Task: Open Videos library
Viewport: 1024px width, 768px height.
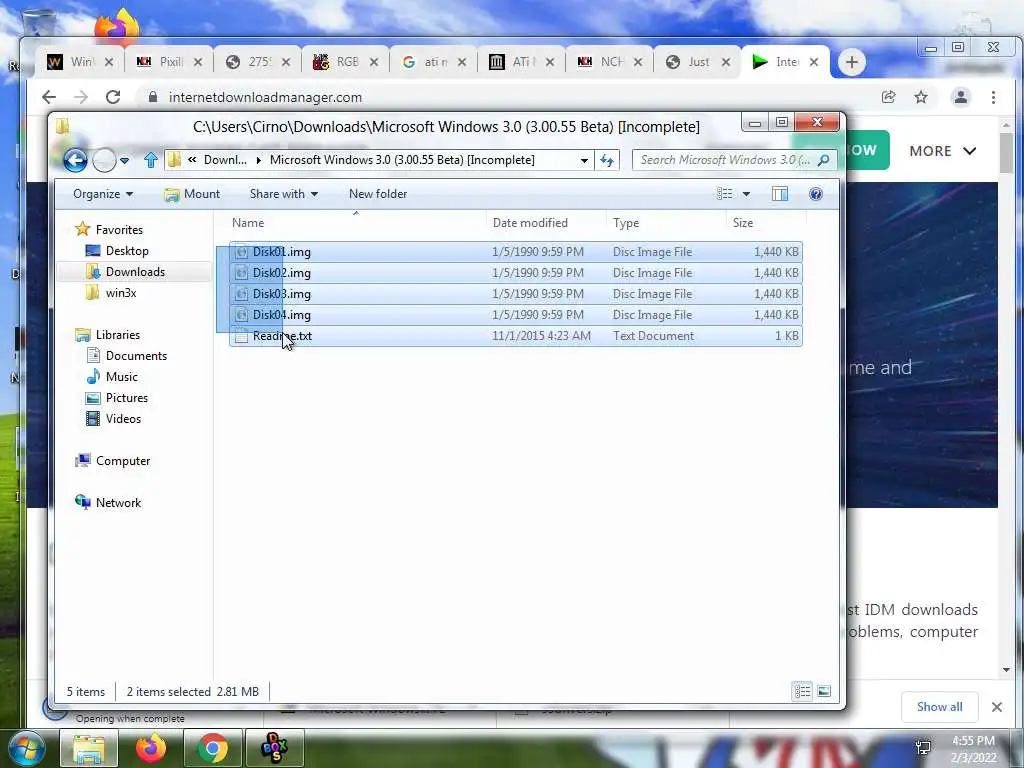Action: pos(123,419)
